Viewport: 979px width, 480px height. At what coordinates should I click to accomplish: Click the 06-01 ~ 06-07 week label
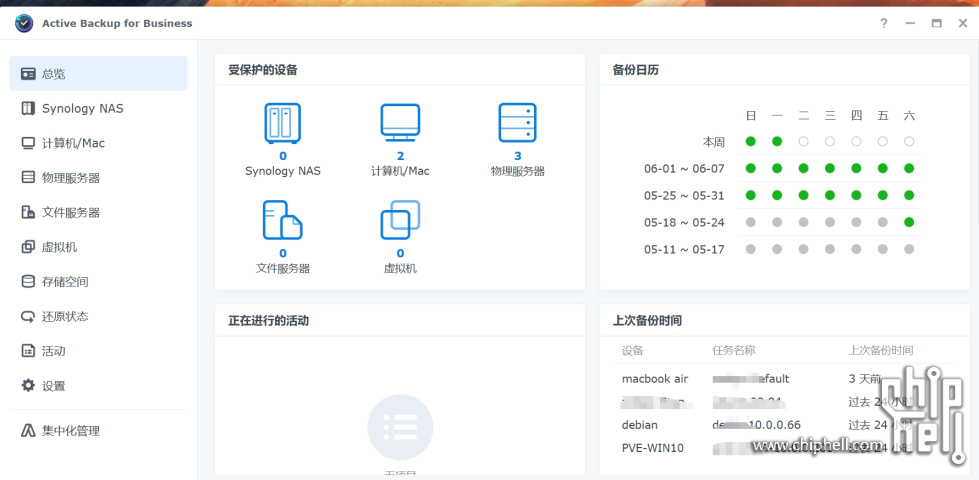684,169
